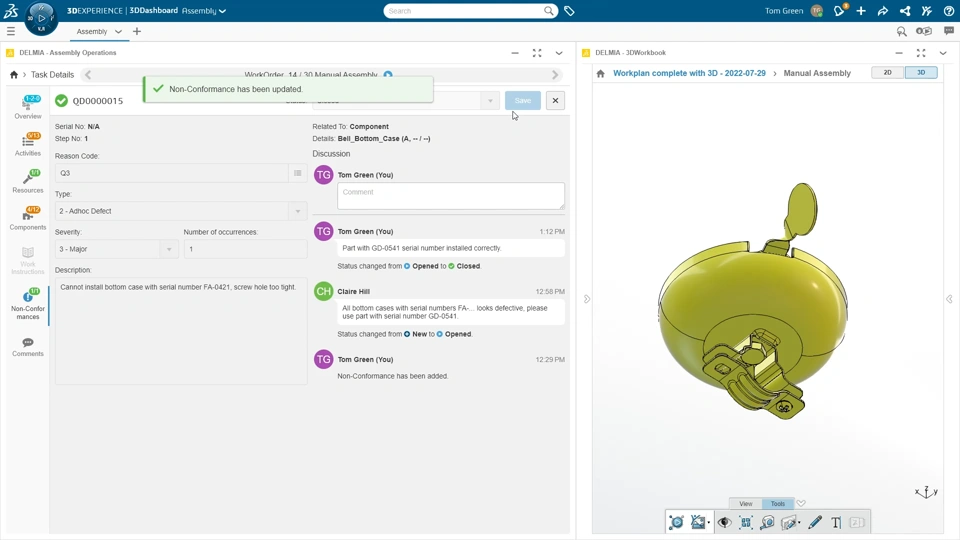Click the Save button
Screen dimensions: 960x540
point(523,100)
